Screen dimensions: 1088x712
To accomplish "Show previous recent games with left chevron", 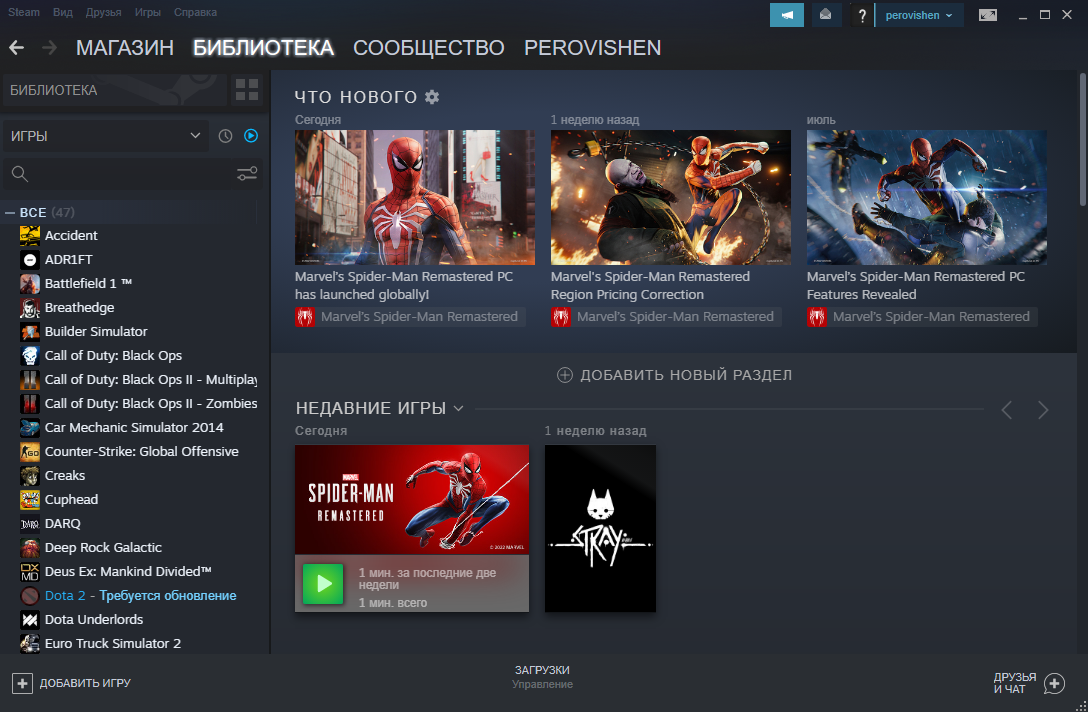I will 1007,410.
